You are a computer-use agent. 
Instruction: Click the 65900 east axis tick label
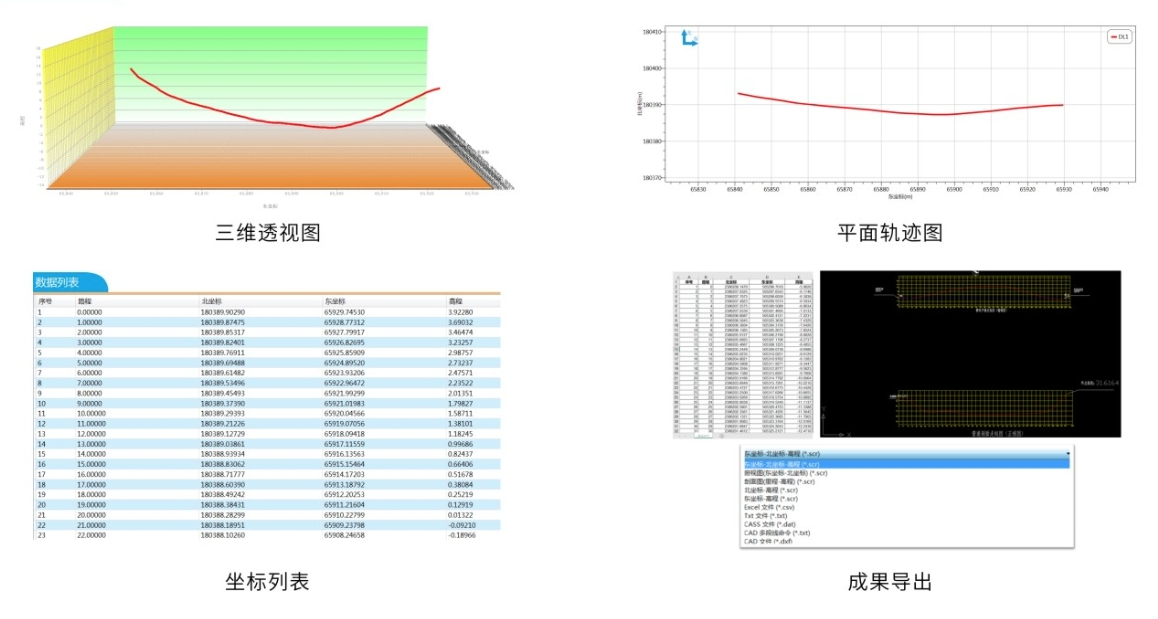pos(953,190)
